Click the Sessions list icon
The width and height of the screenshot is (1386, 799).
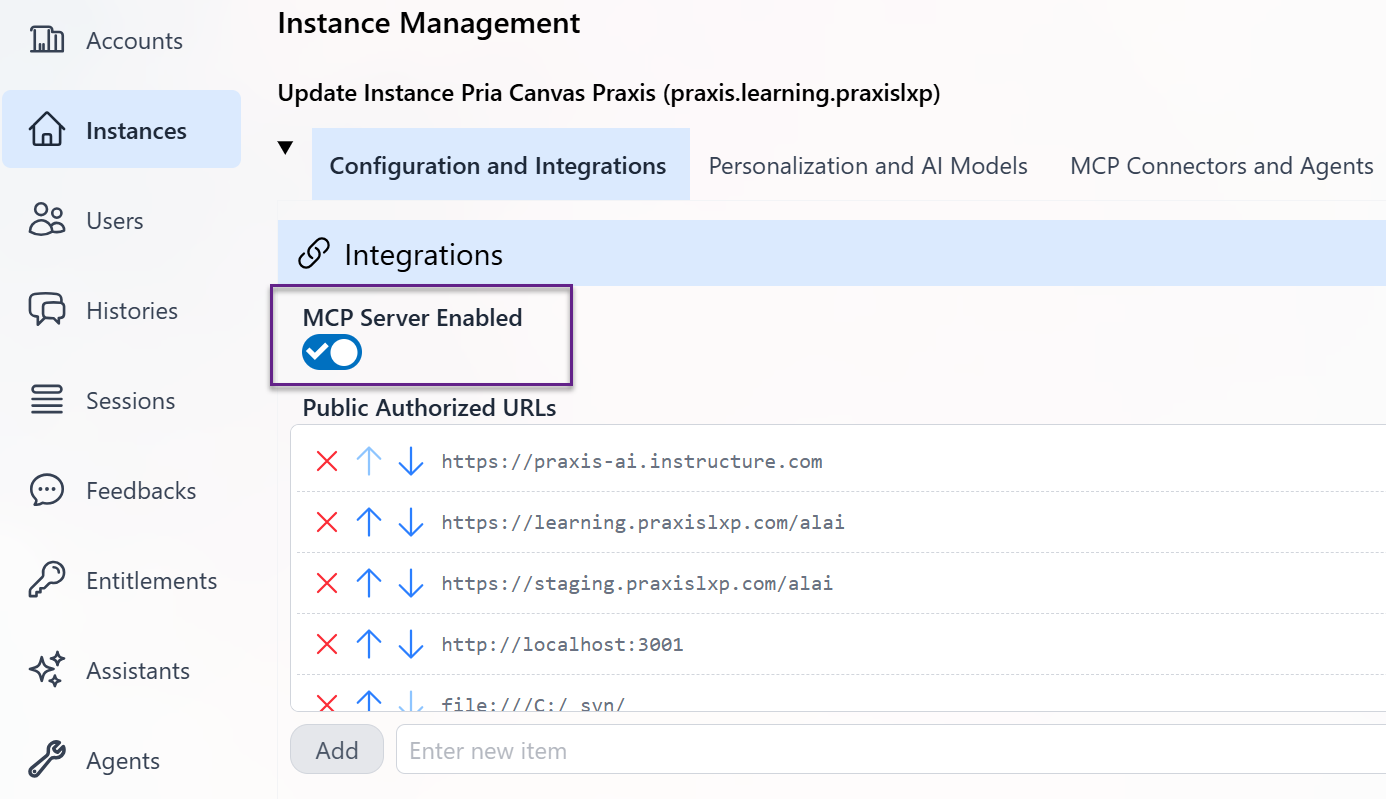47,401
